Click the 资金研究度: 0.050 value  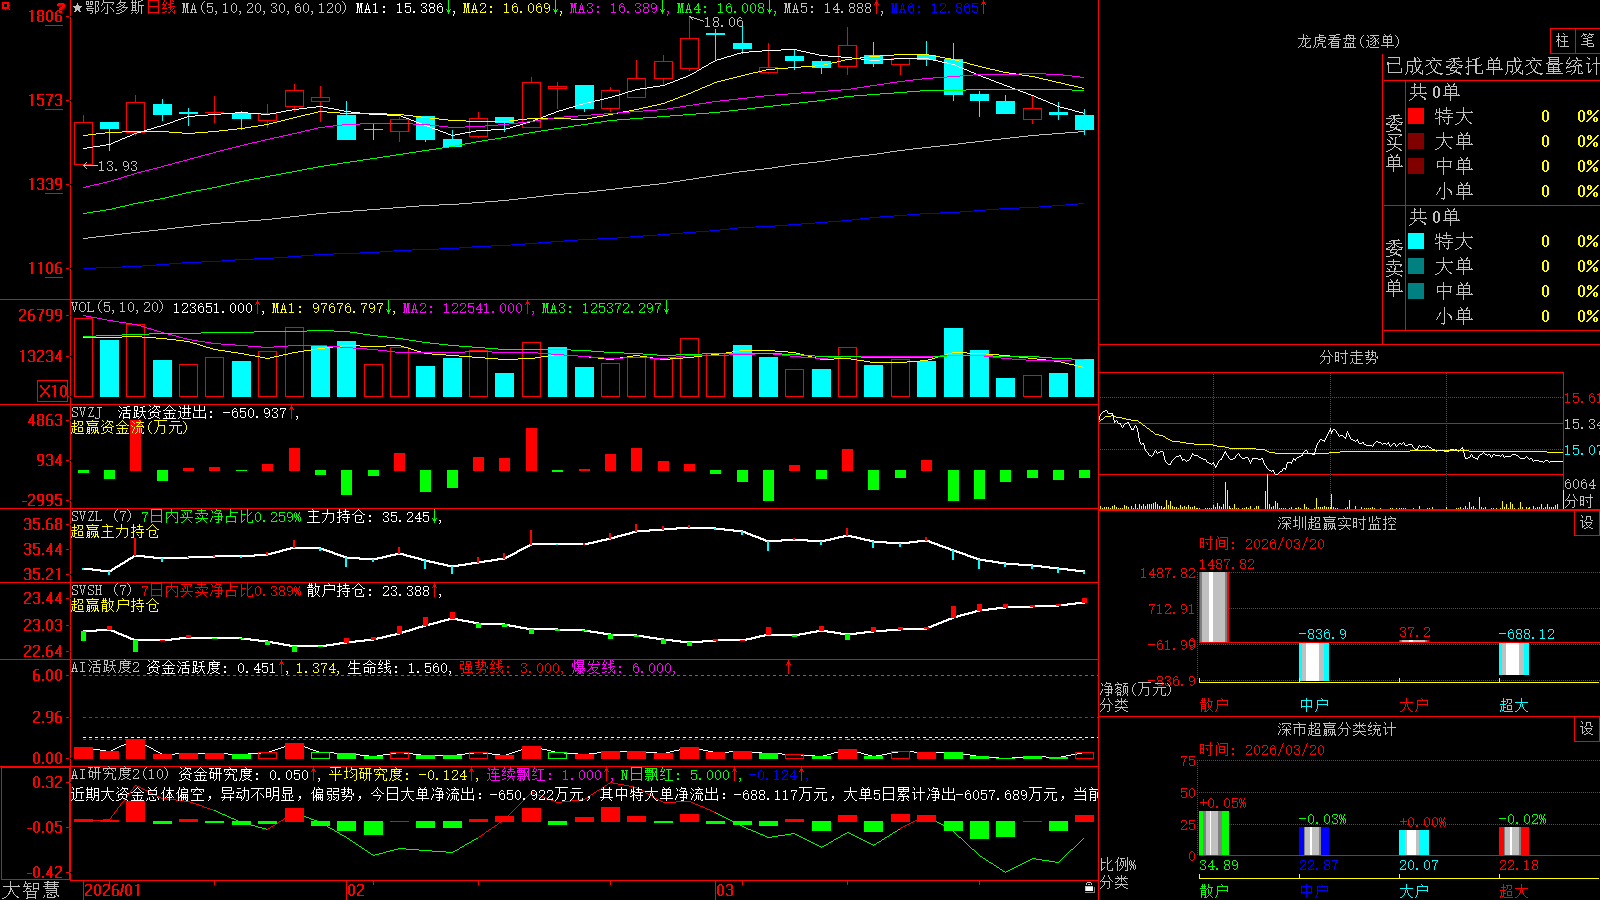(246, 774)
